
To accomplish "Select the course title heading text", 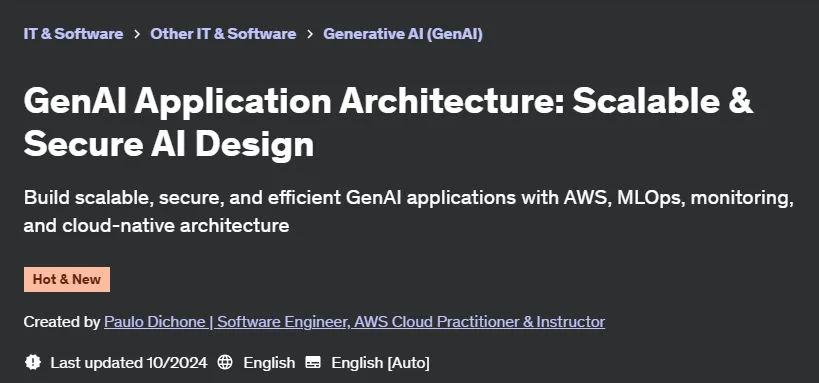I will coord(388,123).
